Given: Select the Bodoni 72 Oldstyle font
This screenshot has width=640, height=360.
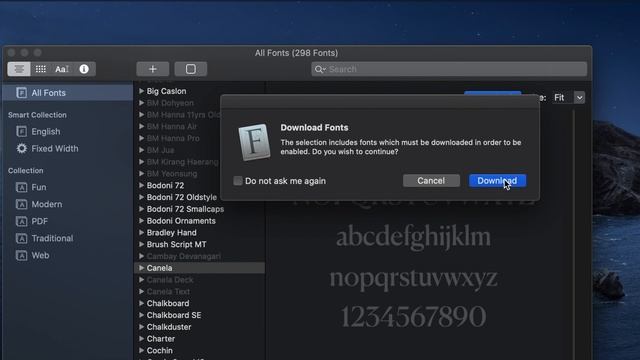Looking at the screenshot, I should [x=182, y=197].
